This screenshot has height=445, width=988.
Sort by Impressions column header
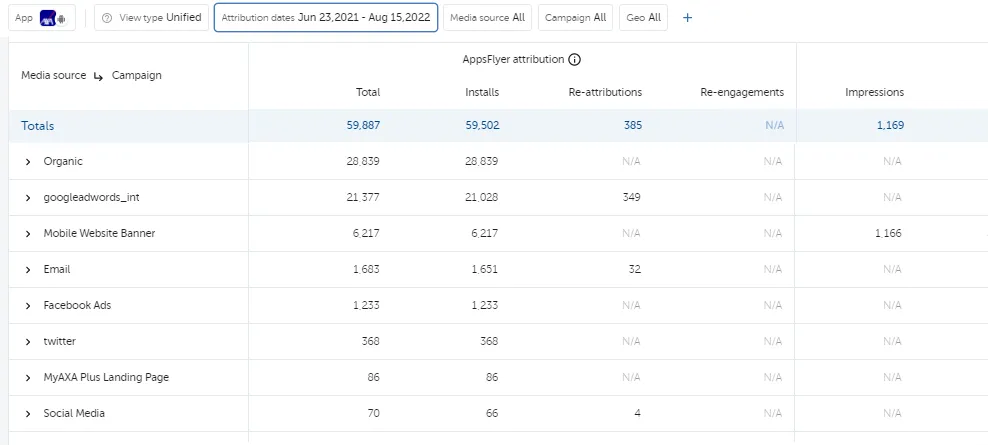(875, 92)
